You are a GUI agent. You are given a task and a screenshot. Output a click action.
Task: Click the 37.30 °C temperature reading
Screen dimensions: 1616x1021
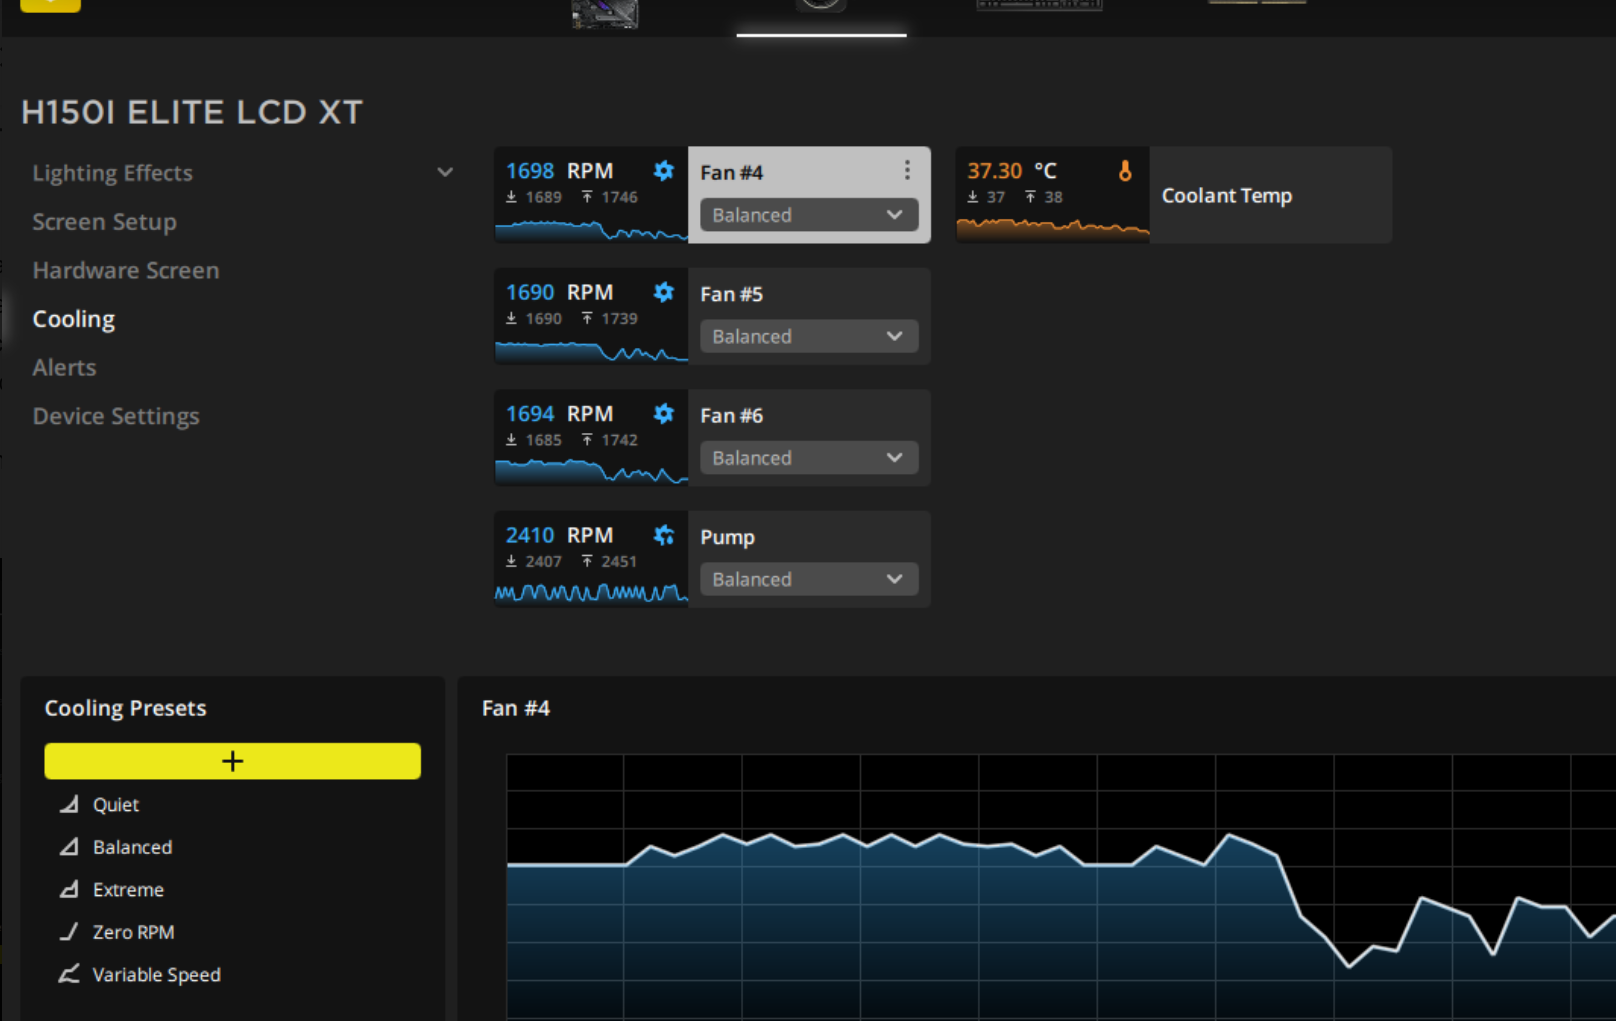point(1012,171)
